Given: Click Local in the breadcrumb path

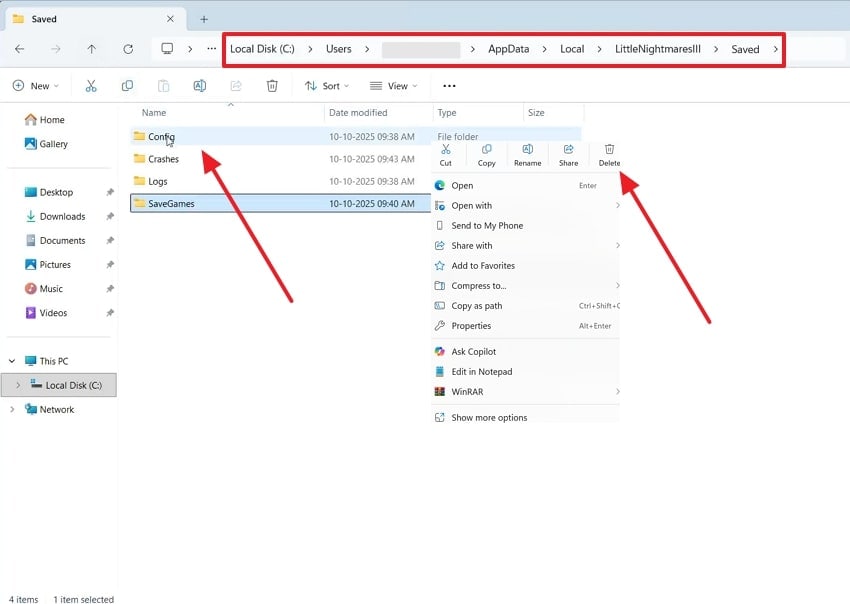Looking at the screenshot, I should [572, 49].
